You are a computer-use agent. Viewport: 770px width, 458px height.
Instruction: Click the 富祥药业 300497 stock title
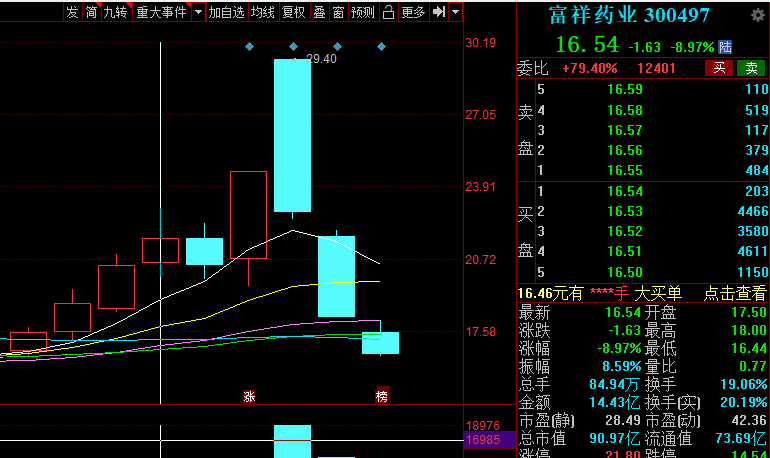click(629, 15)
